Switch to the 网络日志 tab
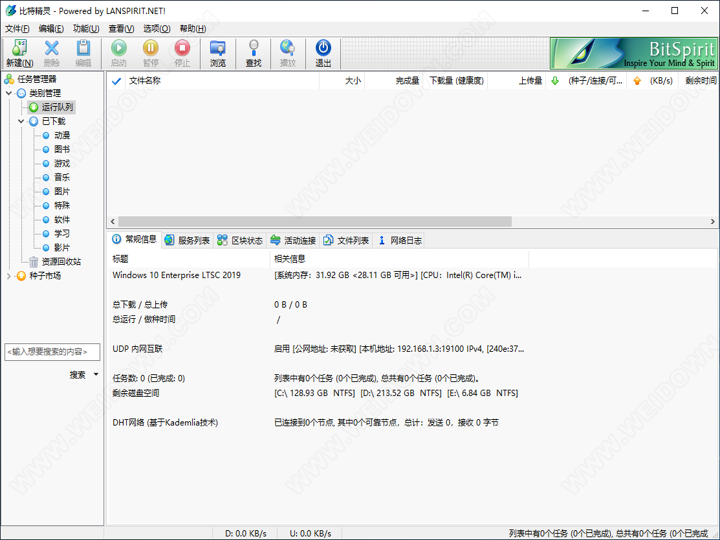This screenshot has height=540, width=720. (399, 240)
